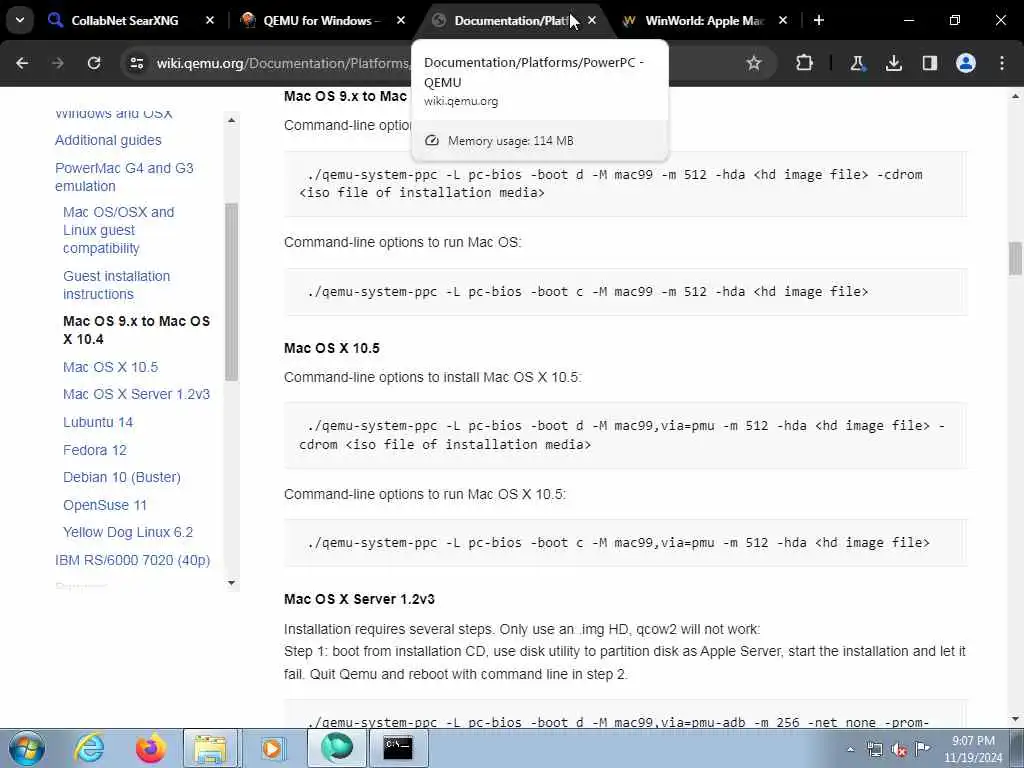The width and height of the screenshot is (1024, 768).
Task: Open the OpenSuse 11 sidebar link
Action: pos(104,505)
